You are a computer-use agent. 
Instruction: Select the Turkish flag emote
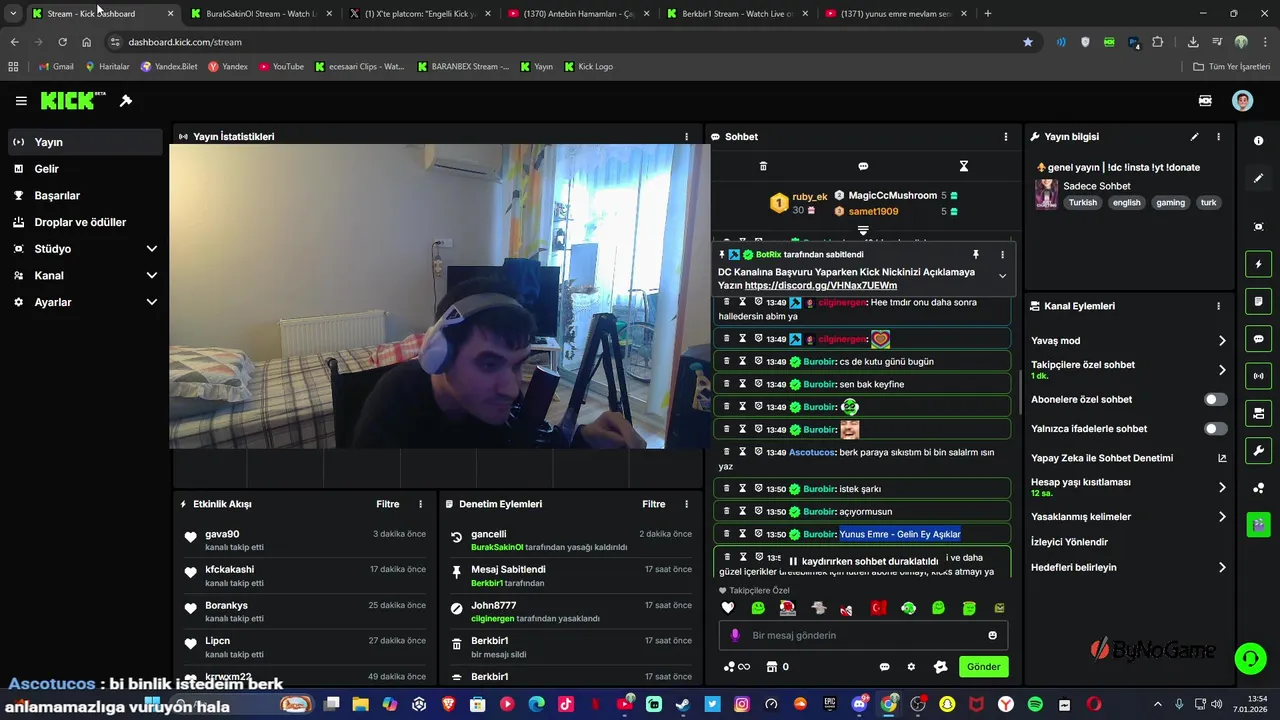[x=878, y=608]
